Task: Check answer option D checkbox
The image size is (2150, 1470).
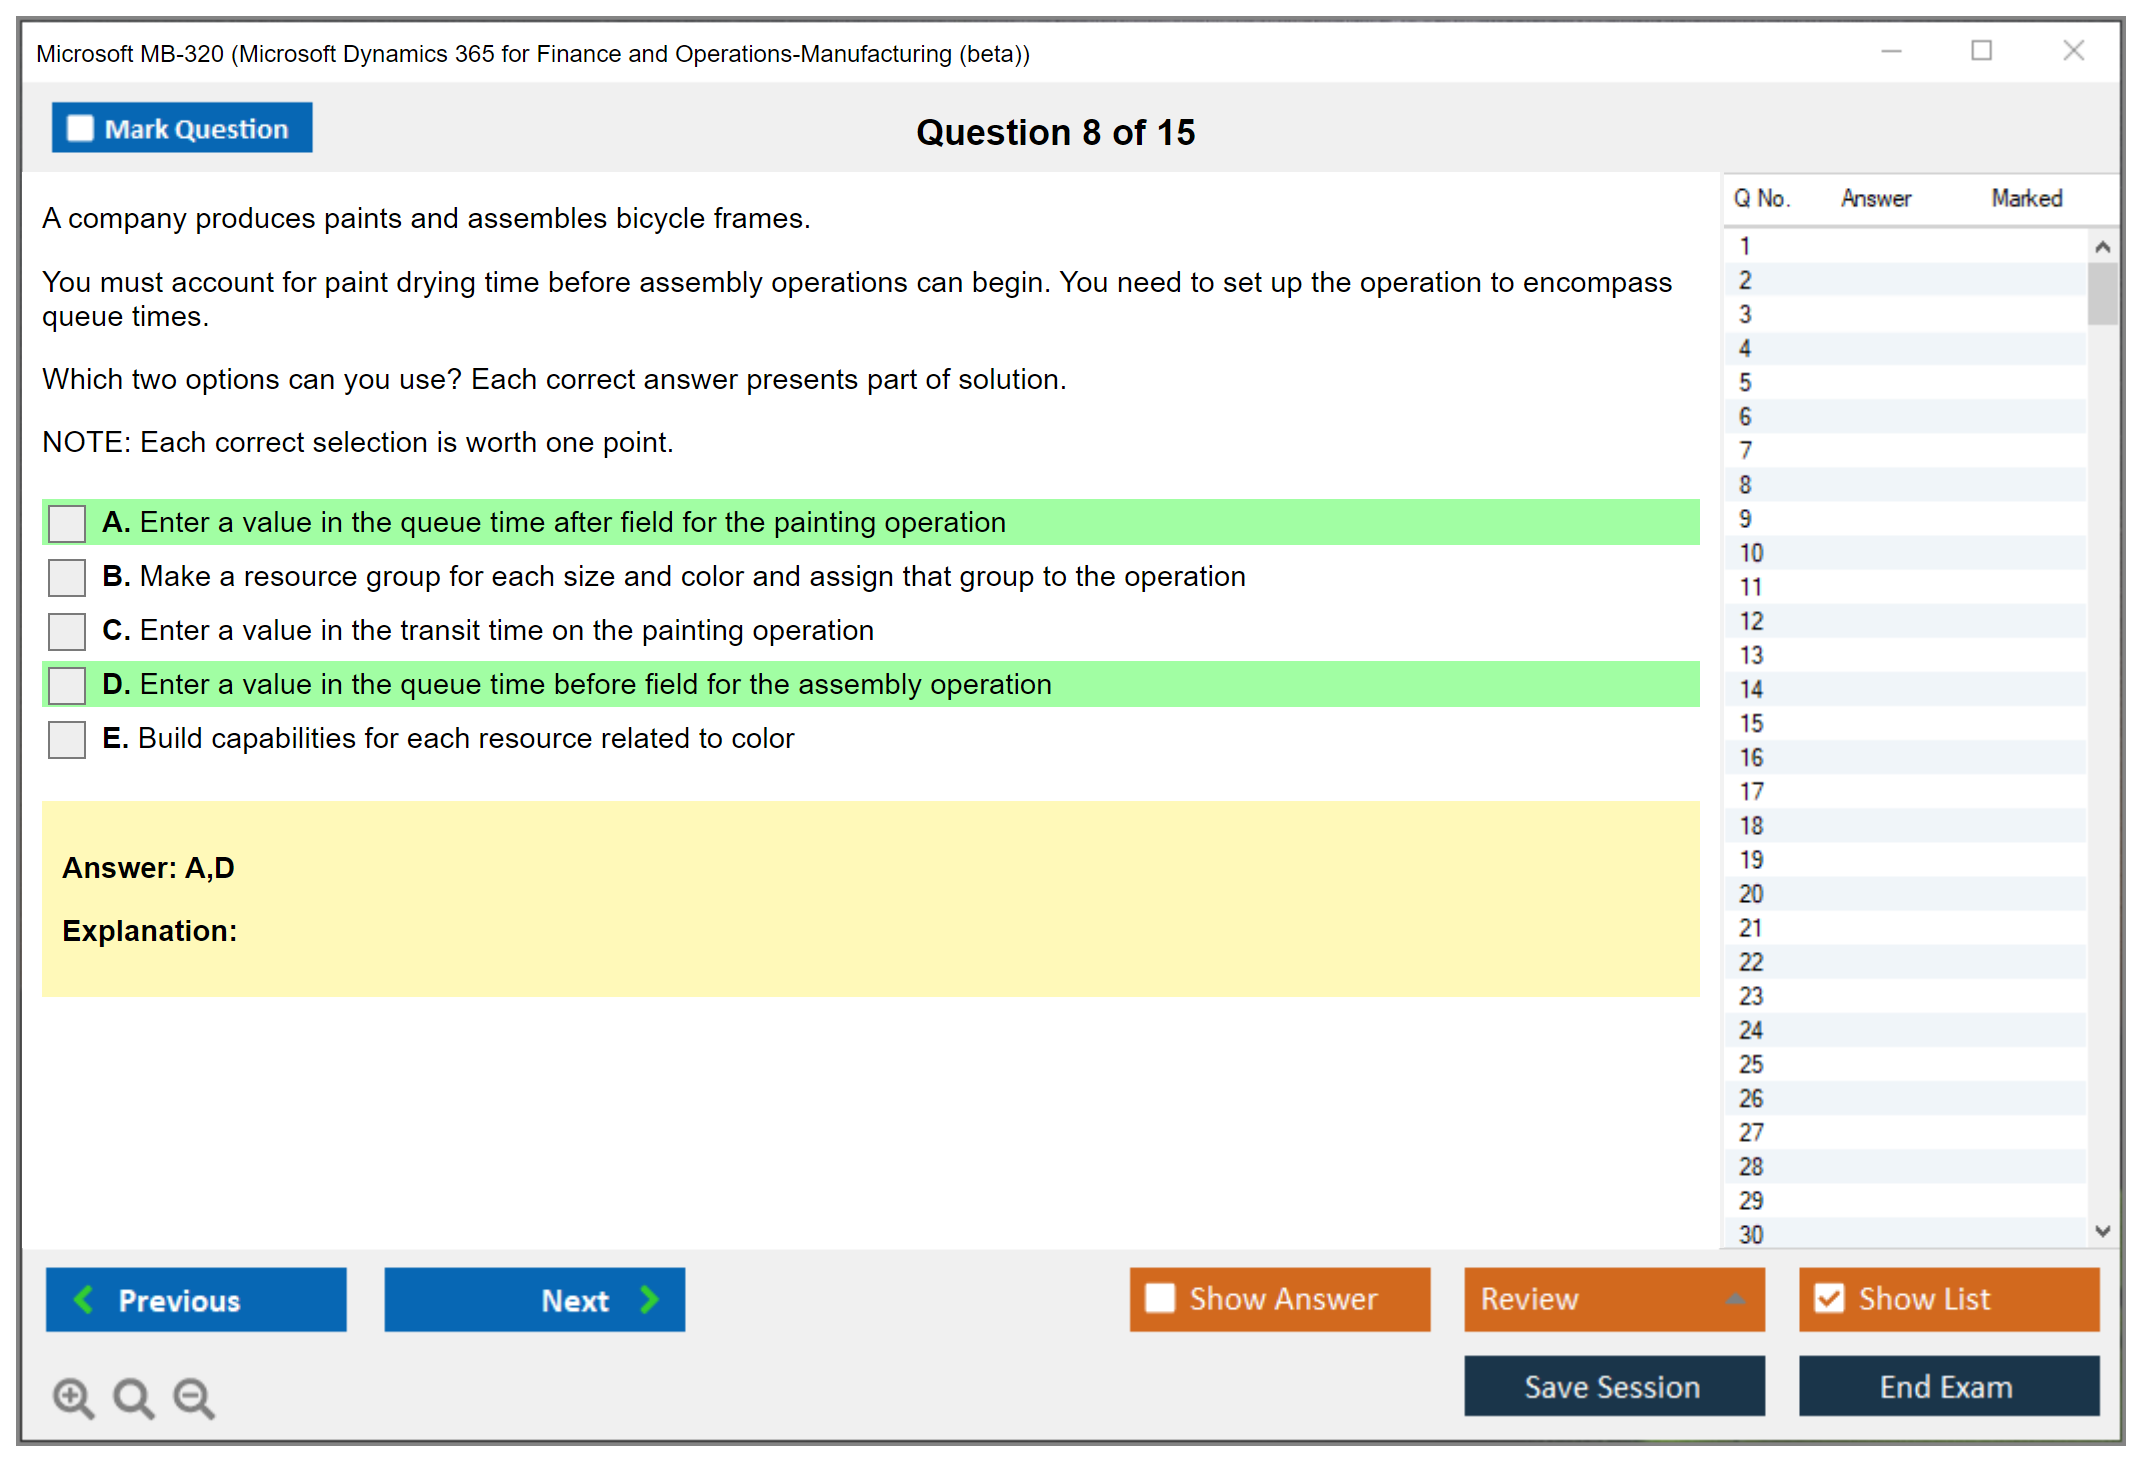Action: click(67, 685)
